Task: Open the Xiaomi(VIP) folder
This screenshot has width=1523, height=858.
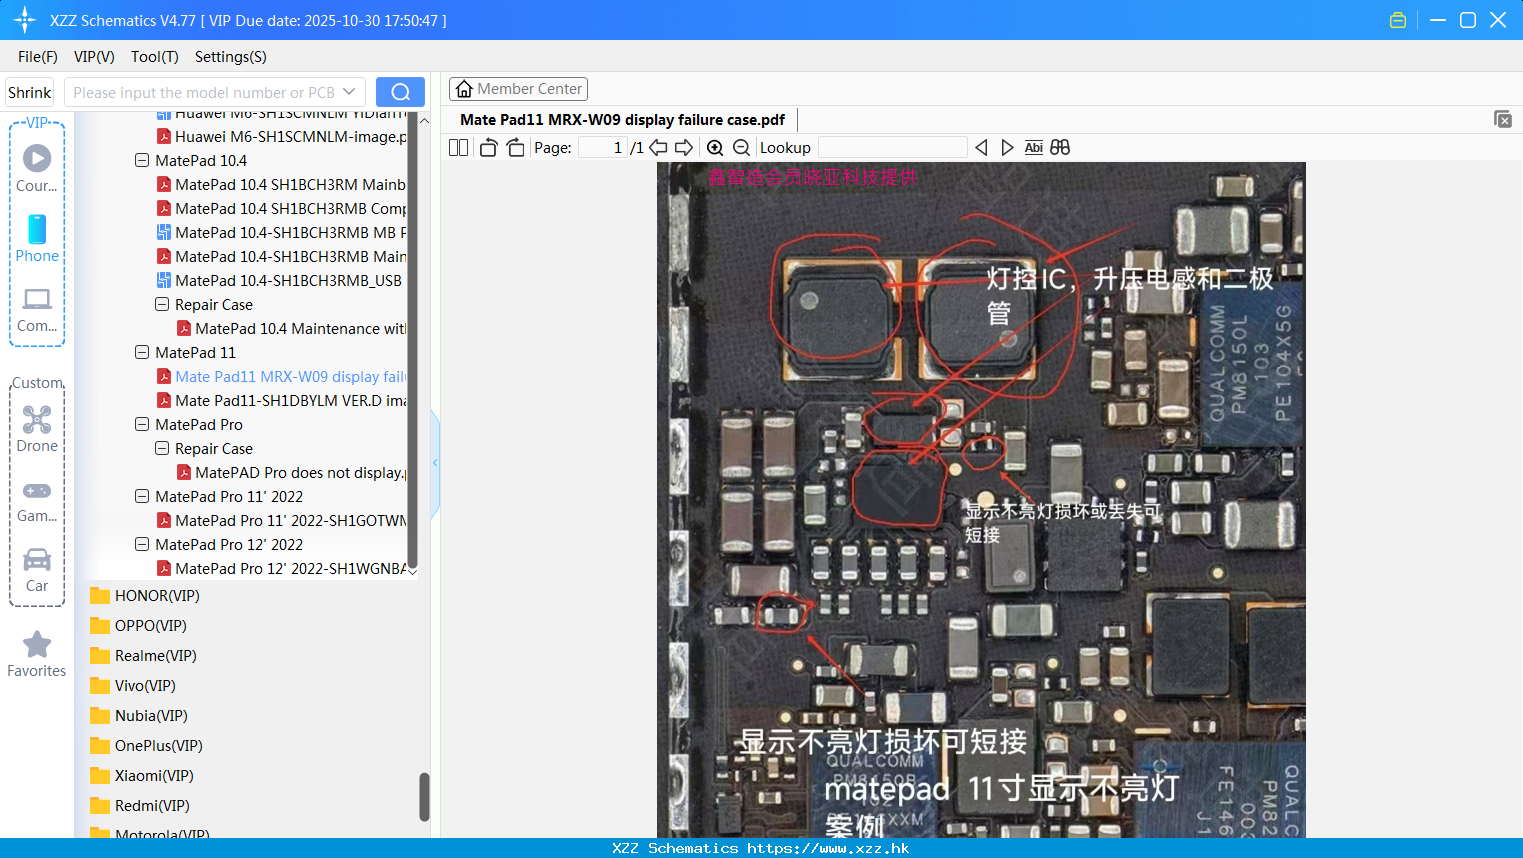Action: [x=142, y=775]
